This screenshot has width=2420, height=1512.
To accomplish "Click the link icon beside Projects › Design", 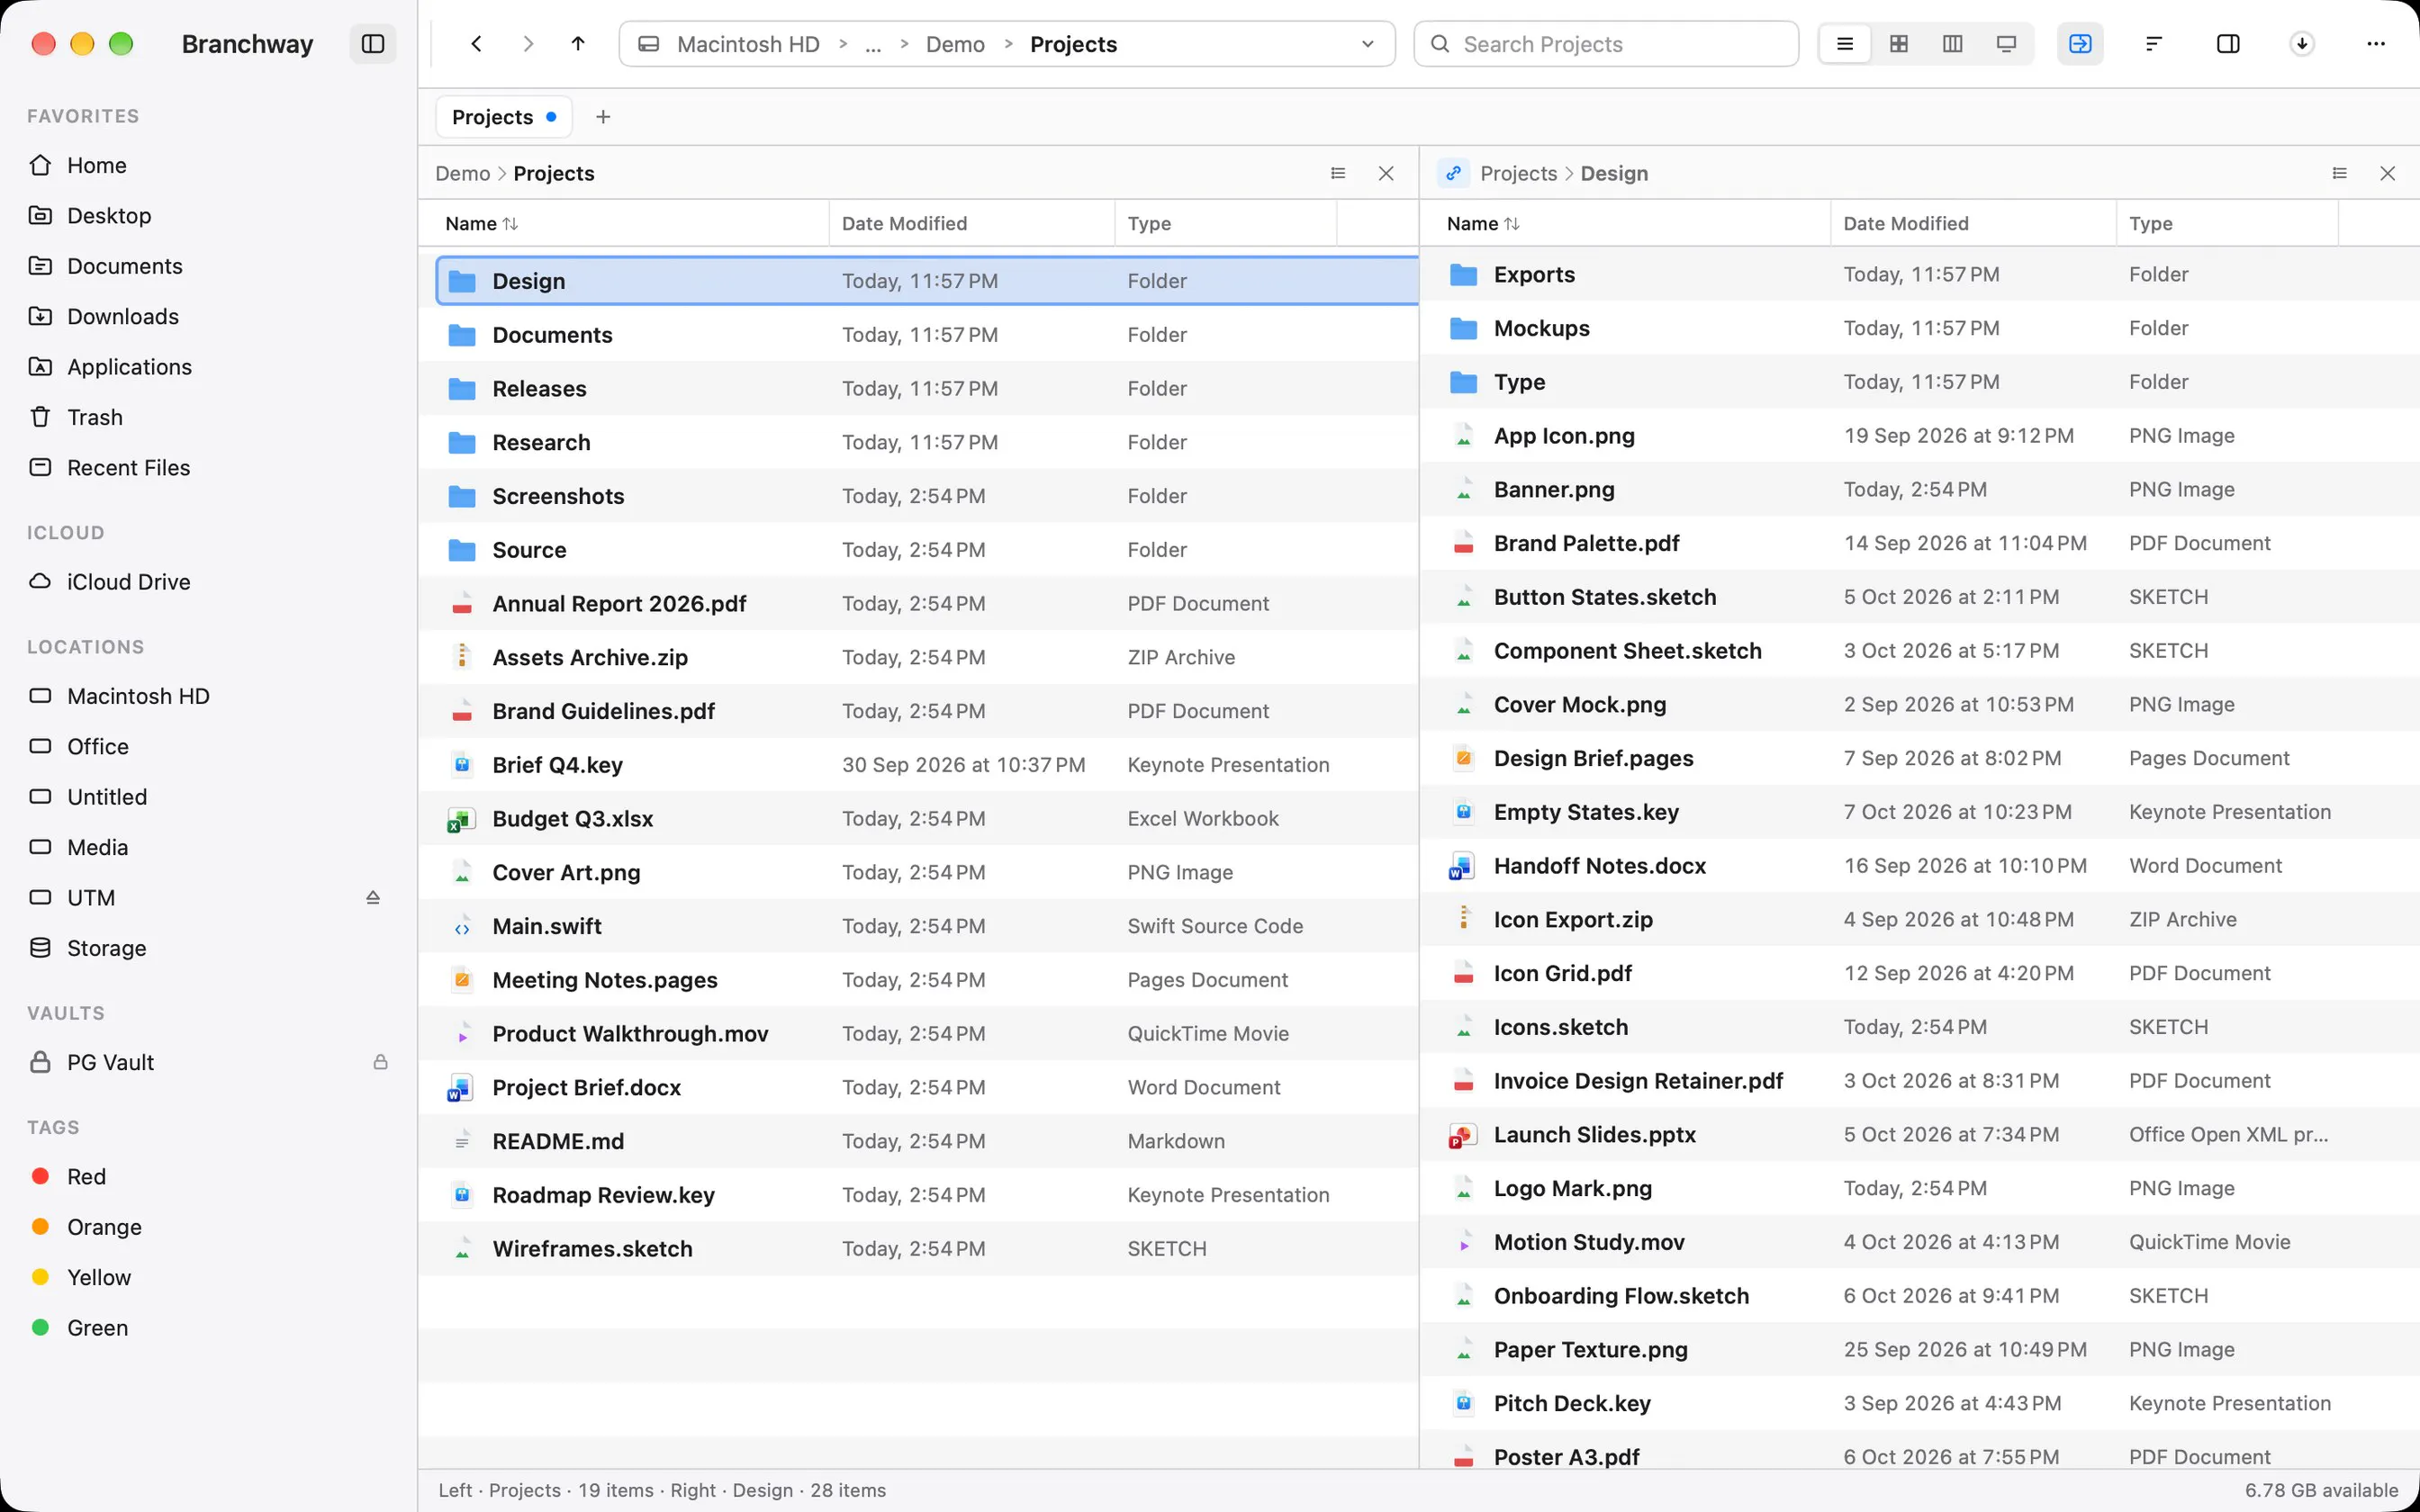I will click(1453, 173).
